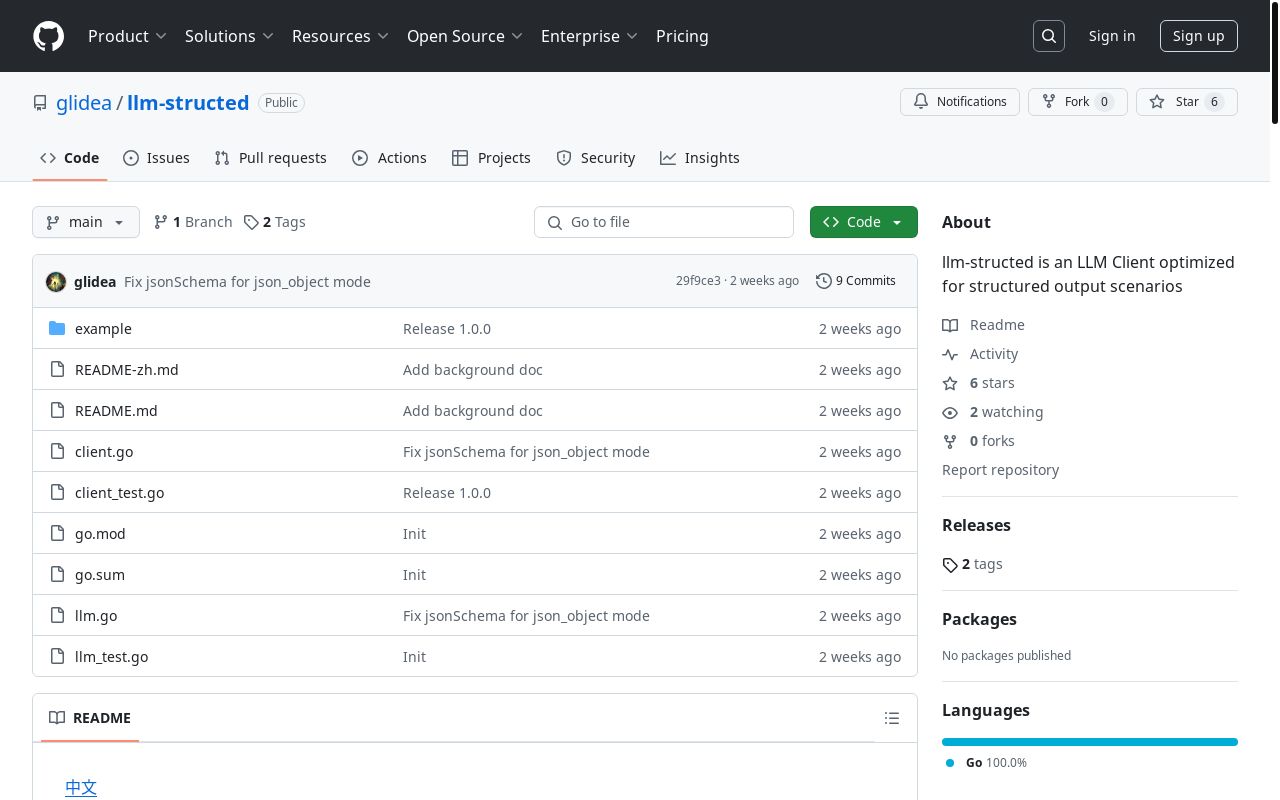
Task: Click the Activity pulse icon
Action: tap(950, 354)
